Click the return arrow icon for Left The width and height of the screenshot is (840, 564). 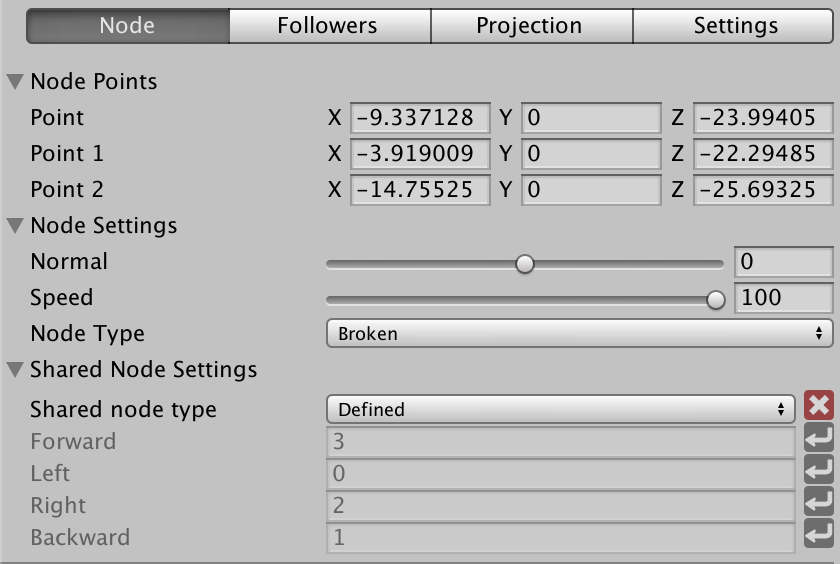coord(819,470)
